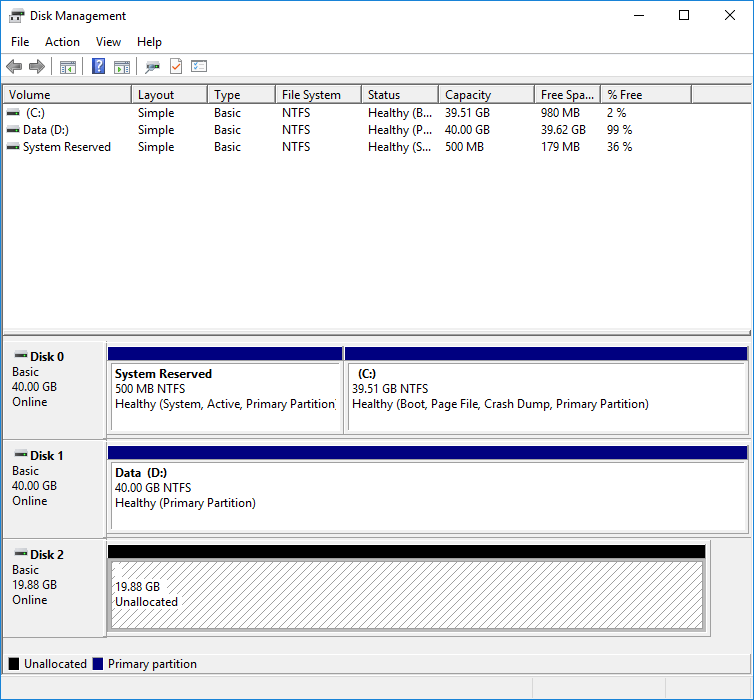This screenshot has height=700, width=754.
Task: Select the (C:) volume row name
Action: point(35,113)
